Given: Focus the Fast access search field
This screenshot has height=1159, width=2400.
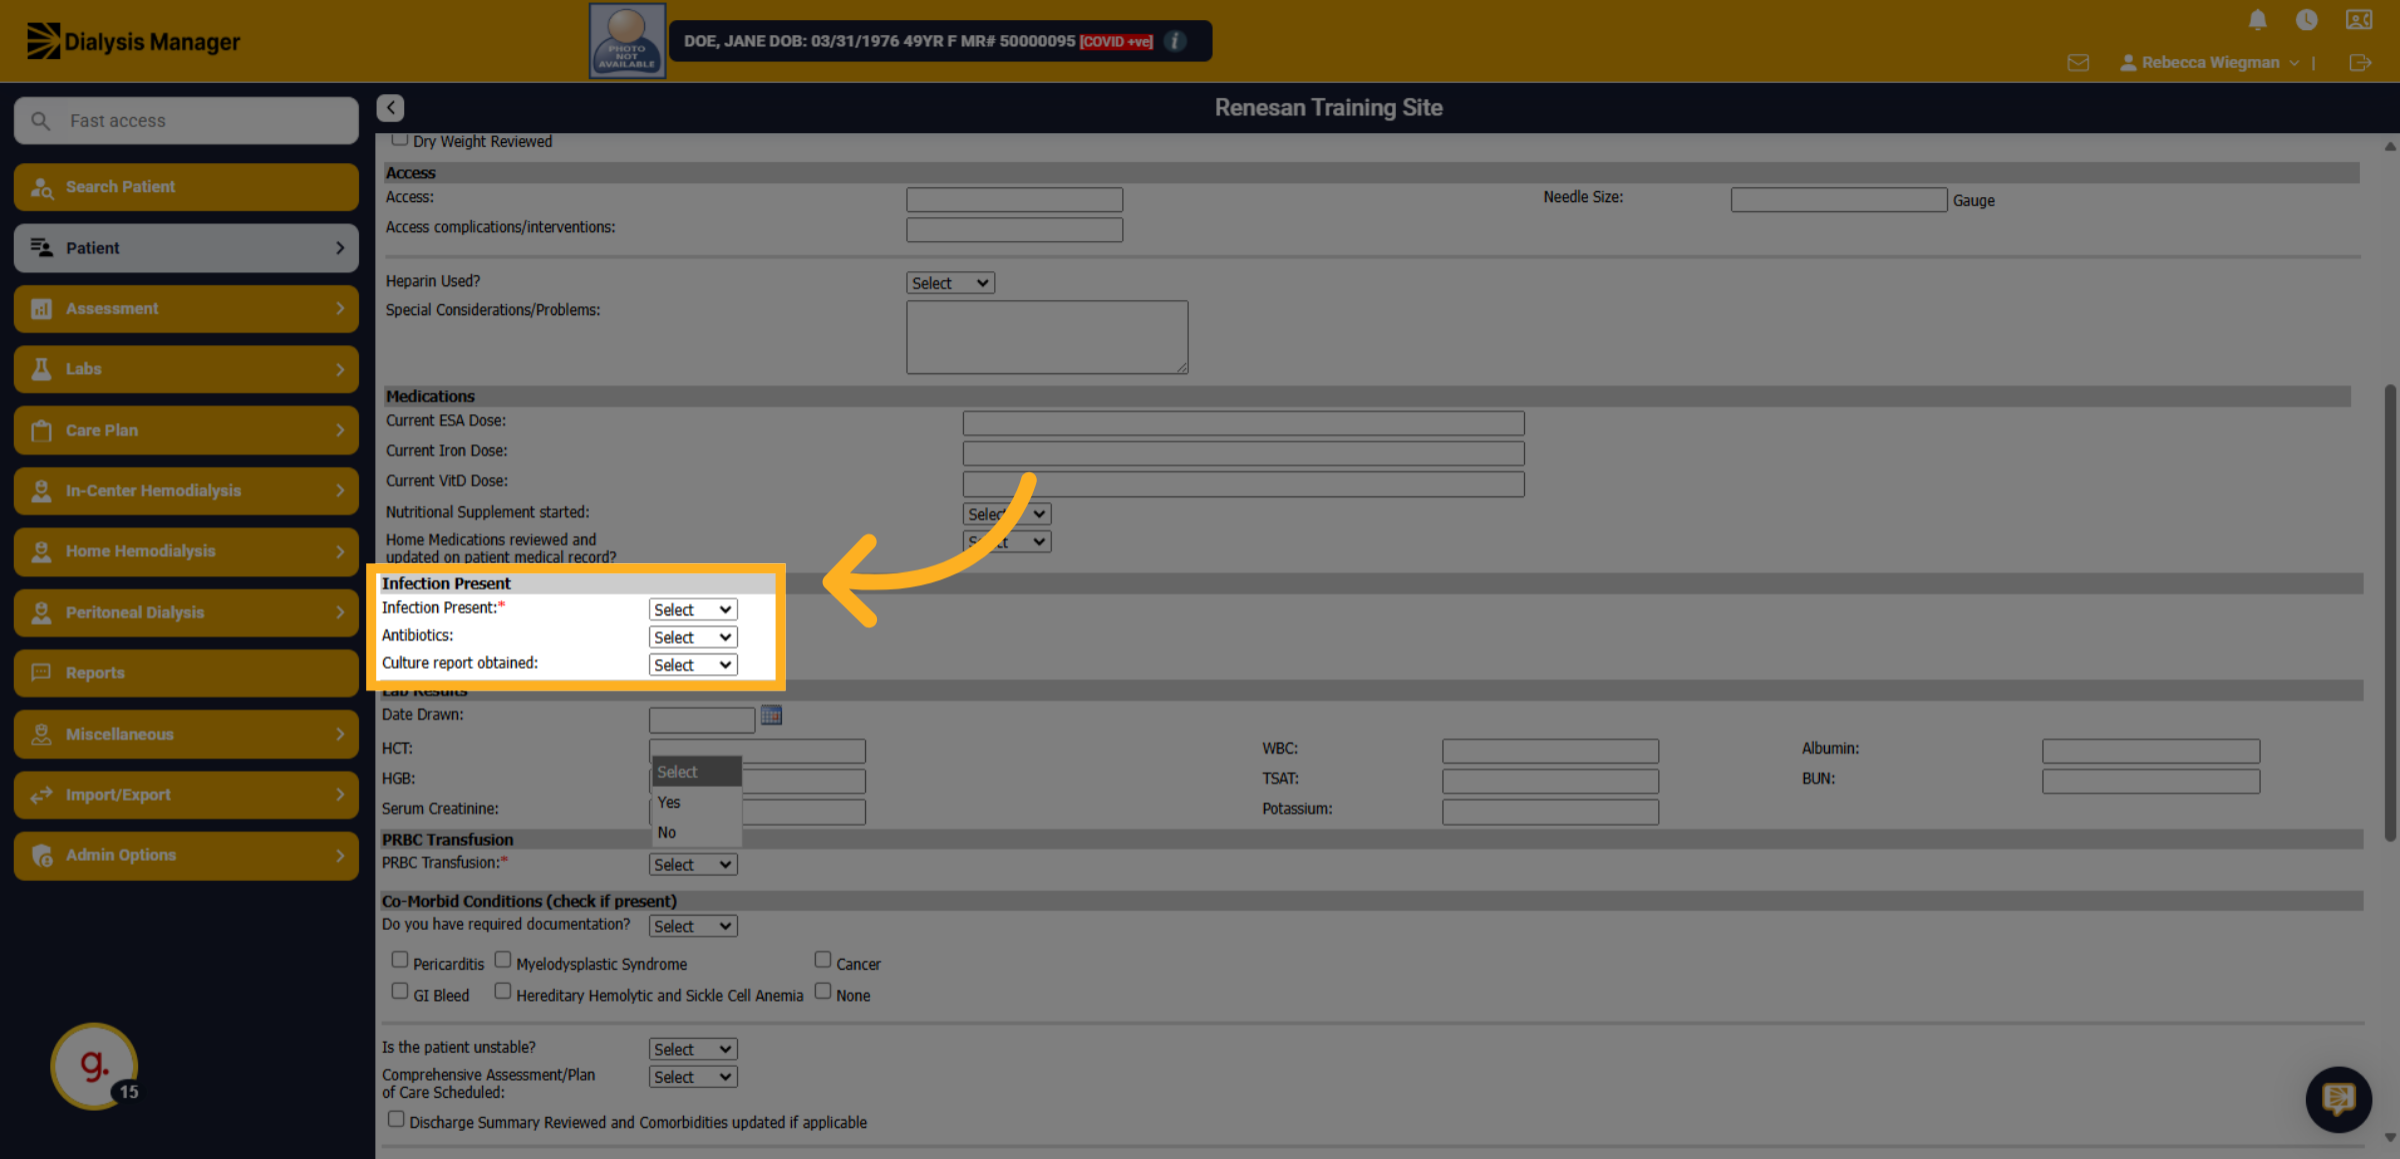Looking at the screenshot, I should pyautogui.click(x=187, y=121).
